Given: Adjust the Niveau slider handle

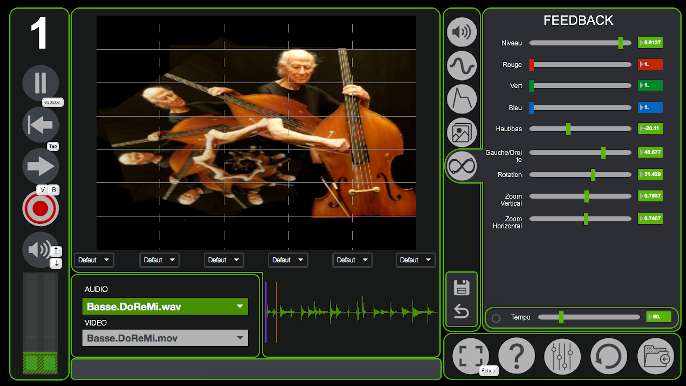Looking at the screenshot, I should [x=620, y=43].
